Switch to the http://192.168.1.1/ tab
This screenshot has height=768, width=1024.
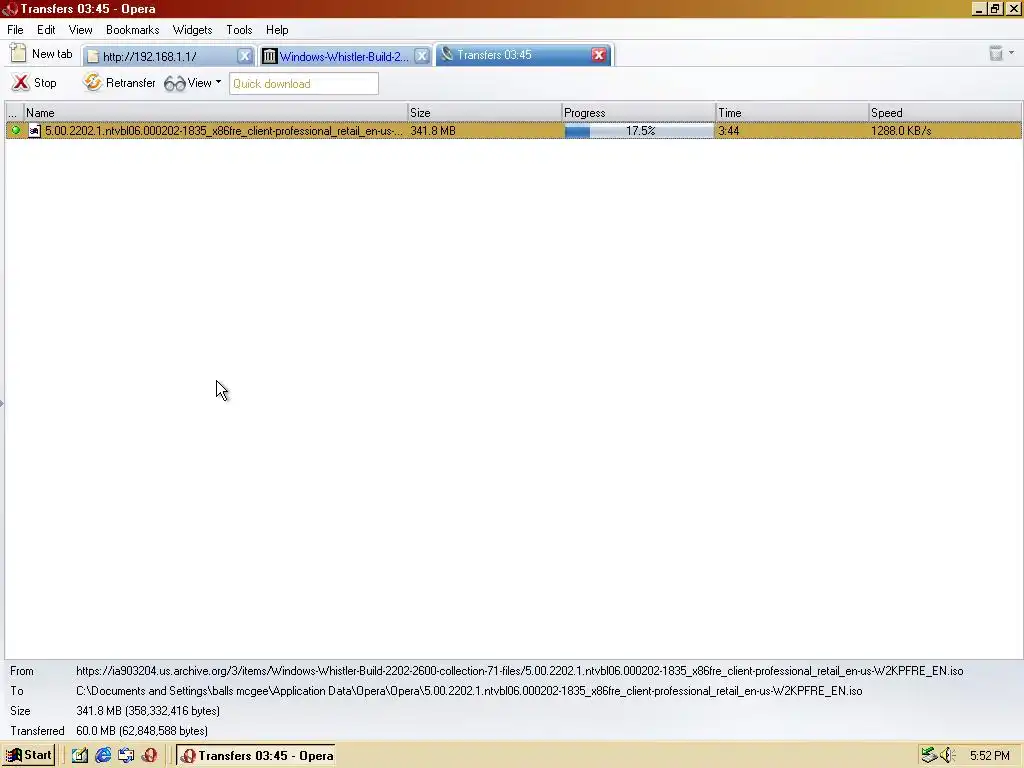pyautogui.click(x=168, y=56)
